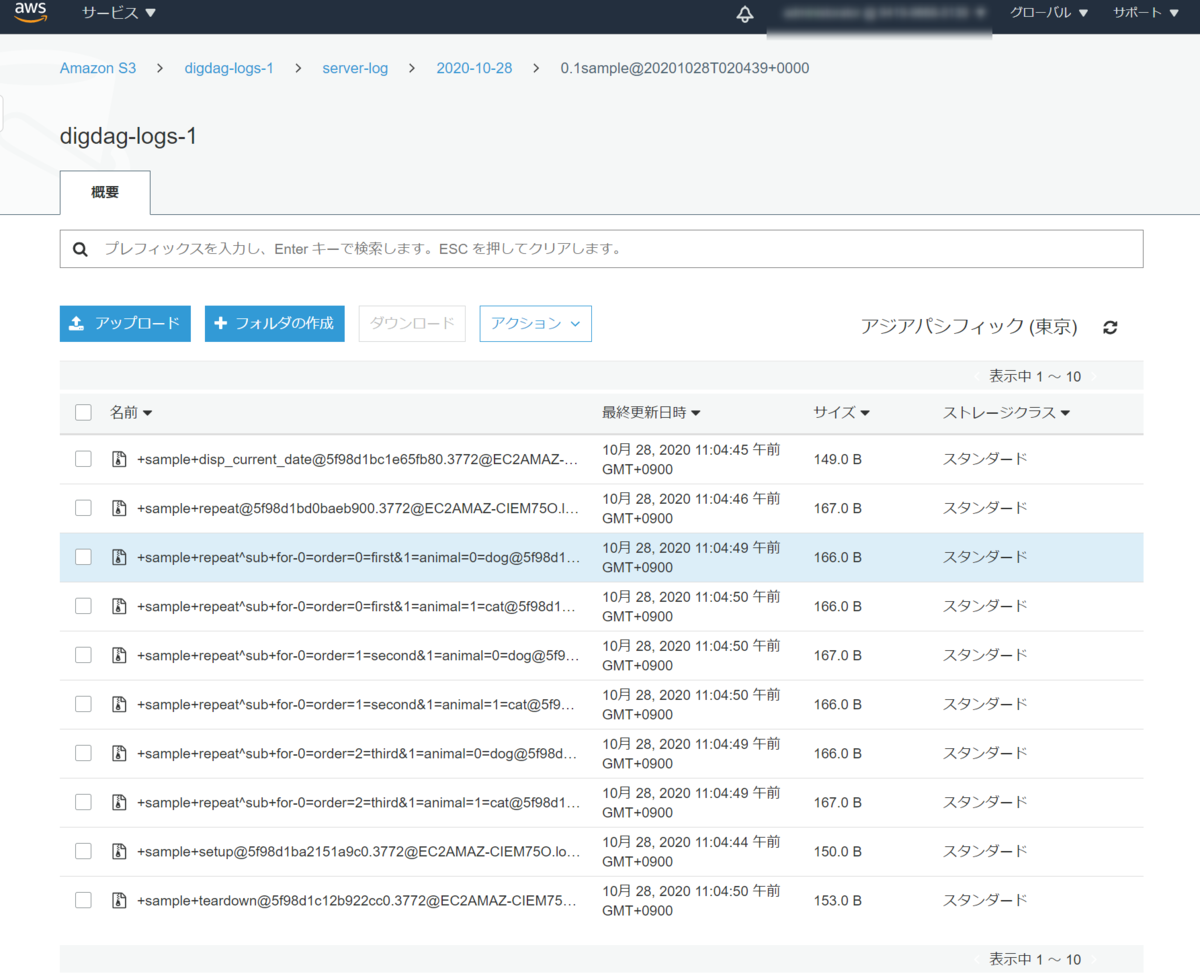1200x978 pixels.
Task: Click the 153.0 B size value
Action: click(x=838, y=900)
